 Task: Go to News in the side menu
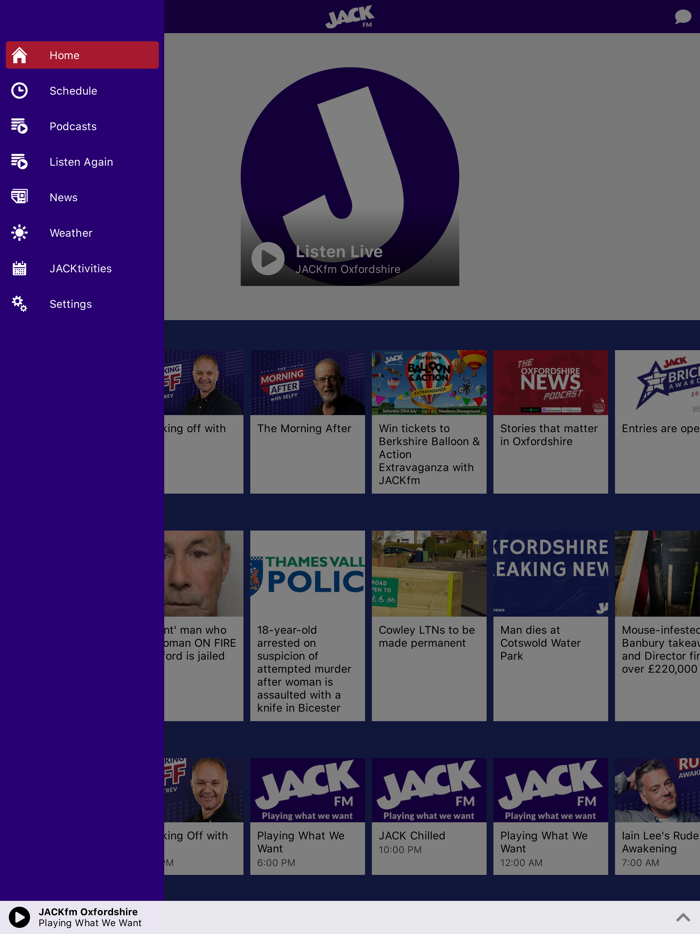(x=82, y=197)
